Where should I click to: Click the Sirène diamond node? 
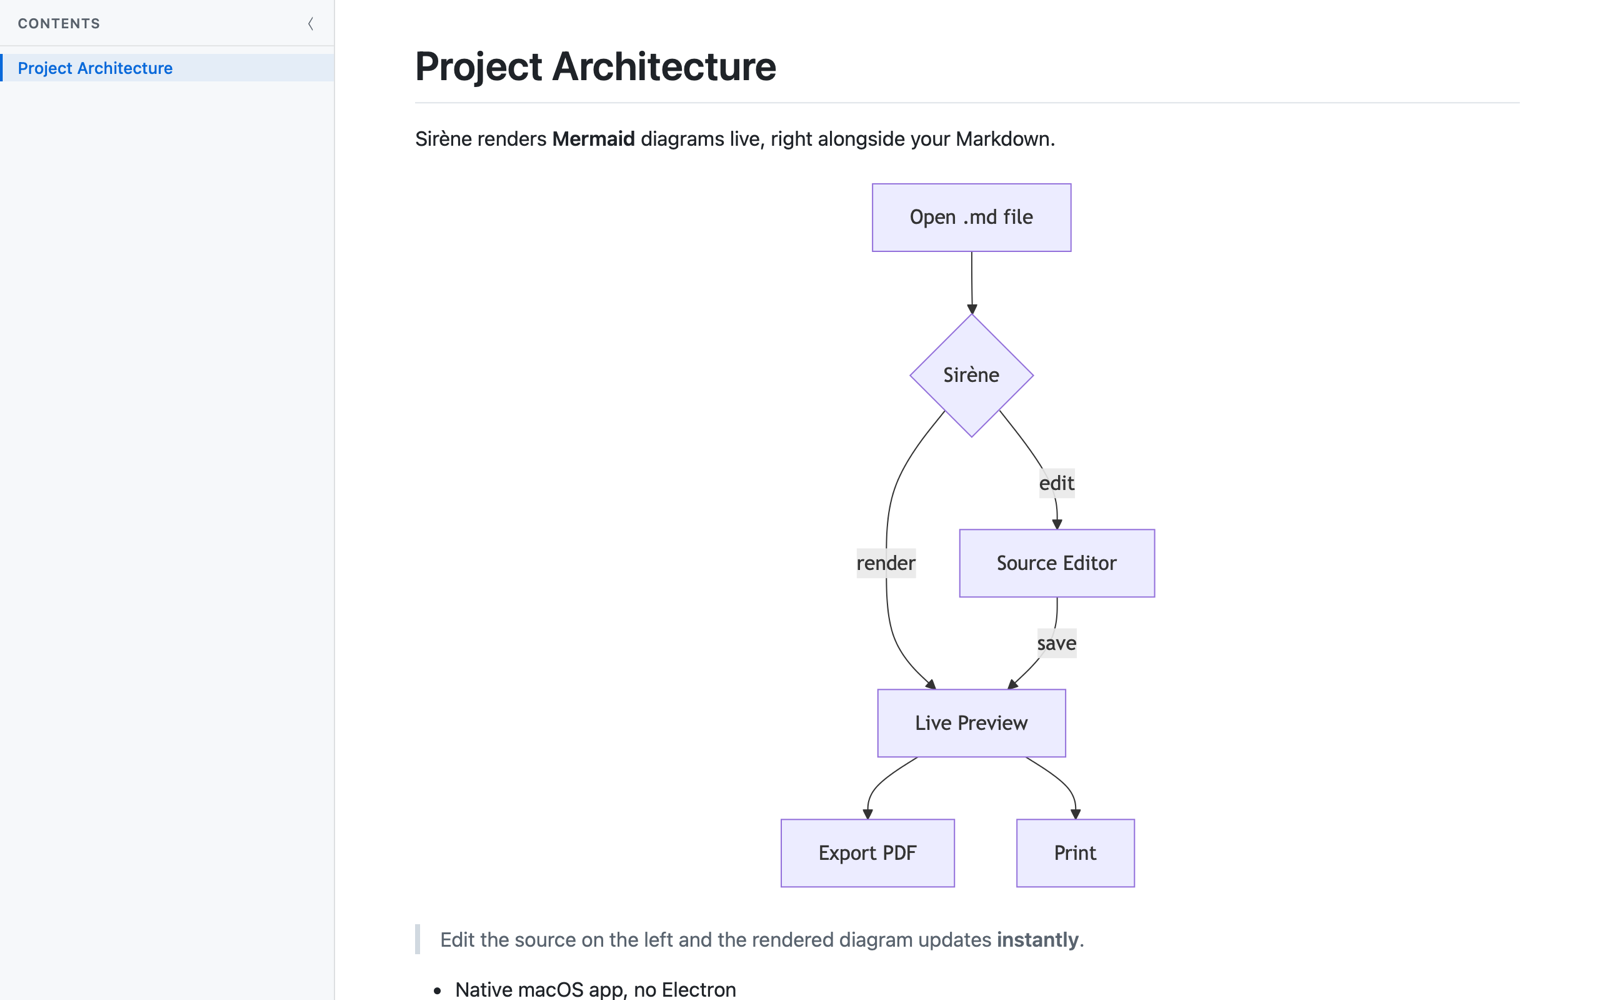[x=971, y=375]
